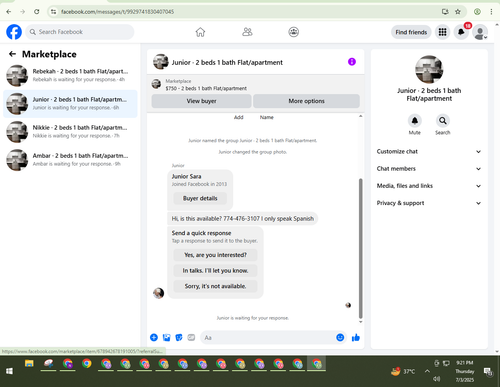Open File Explorer from the taskbar
The image size is (500, 387).
coord(29,364)
